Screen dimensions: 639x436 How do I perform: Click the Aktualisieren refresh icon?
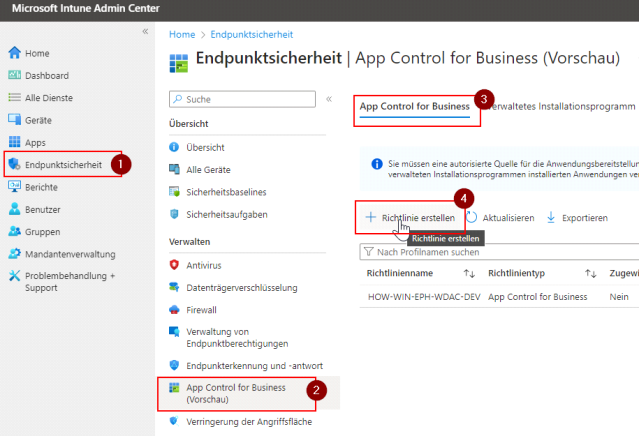(x=472, y=217)
